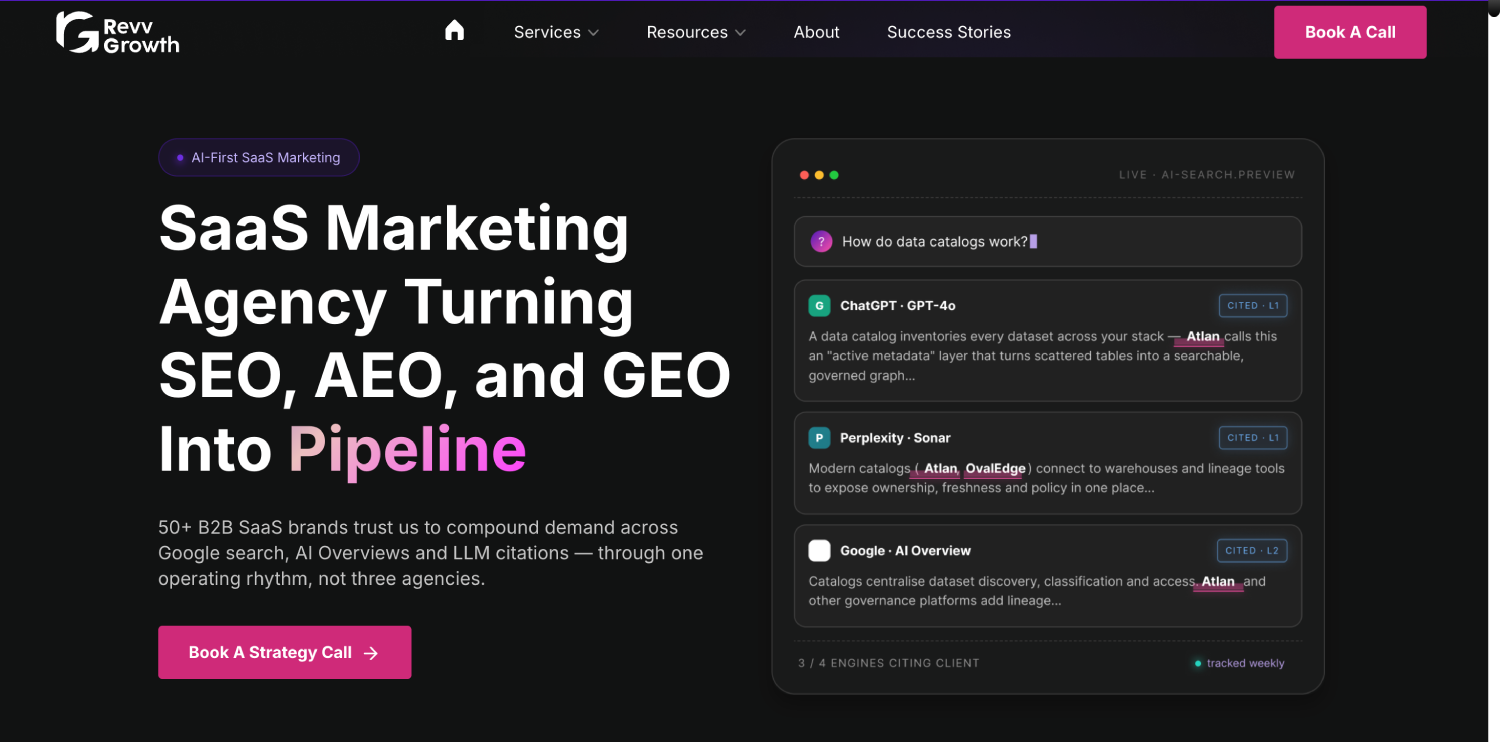Click the green ChatGPT icon
Image resolution: width=1500 pixels, height=742 pixels.
click(819, 306)
